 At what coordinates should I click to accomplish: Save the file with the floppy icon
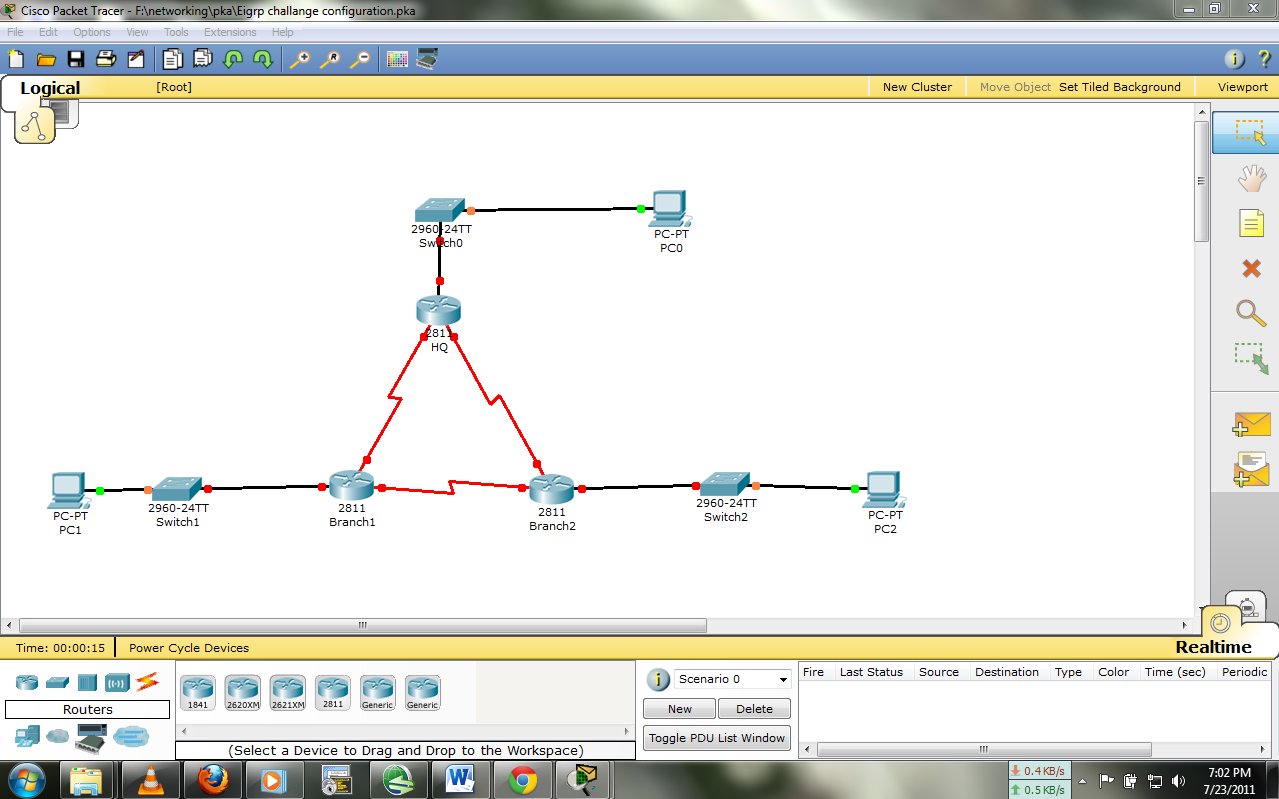75,59
